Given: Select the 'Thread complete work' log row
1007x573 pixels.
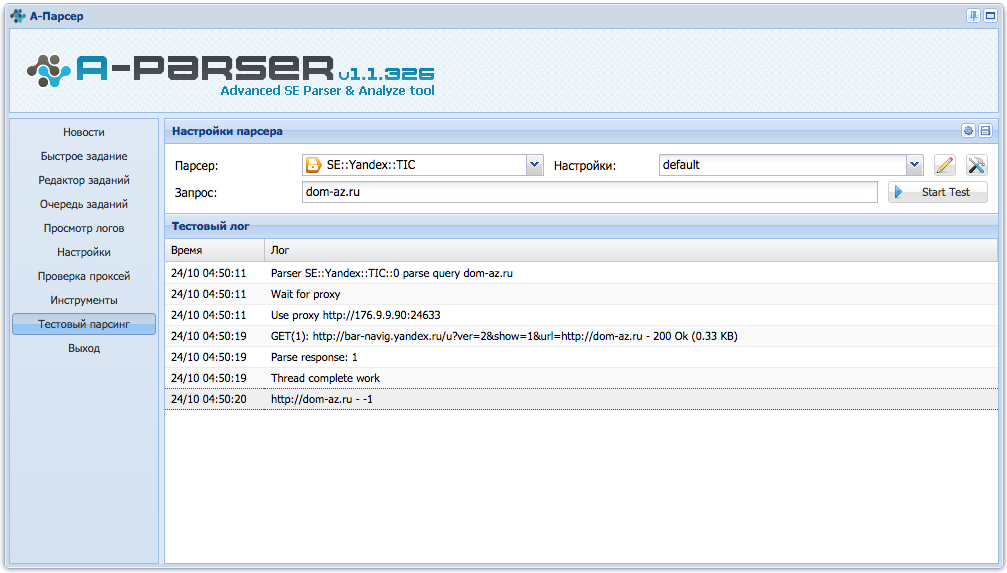Looking at the screenshot, I should [x=581, y=378].
